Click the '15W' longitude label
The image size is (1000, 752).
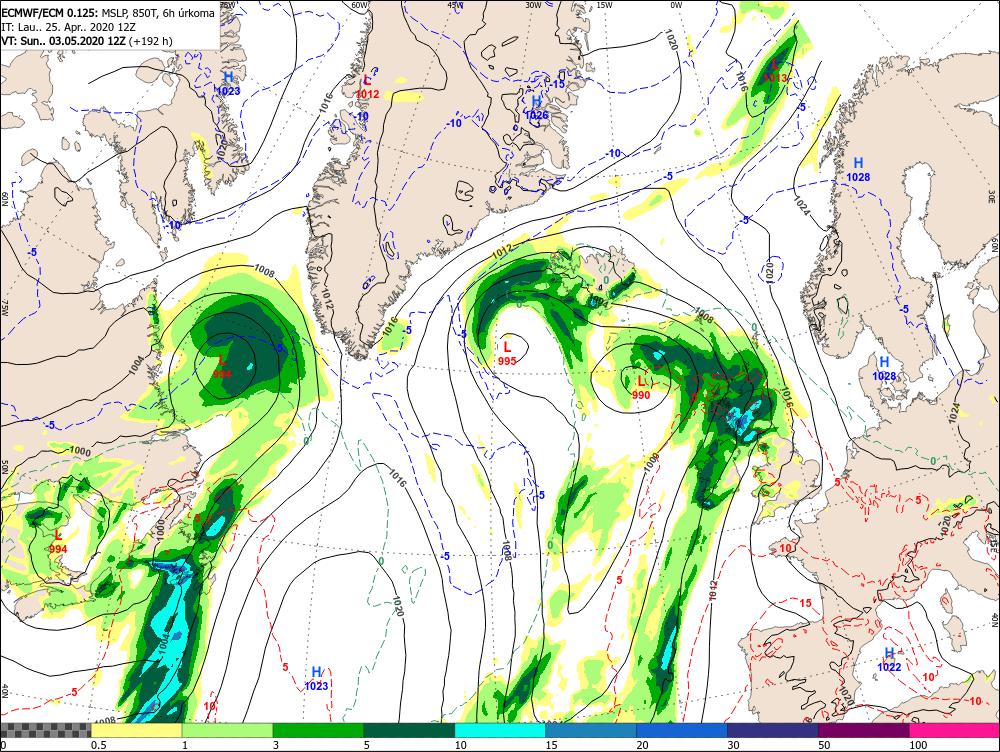(x=604, y=5)
